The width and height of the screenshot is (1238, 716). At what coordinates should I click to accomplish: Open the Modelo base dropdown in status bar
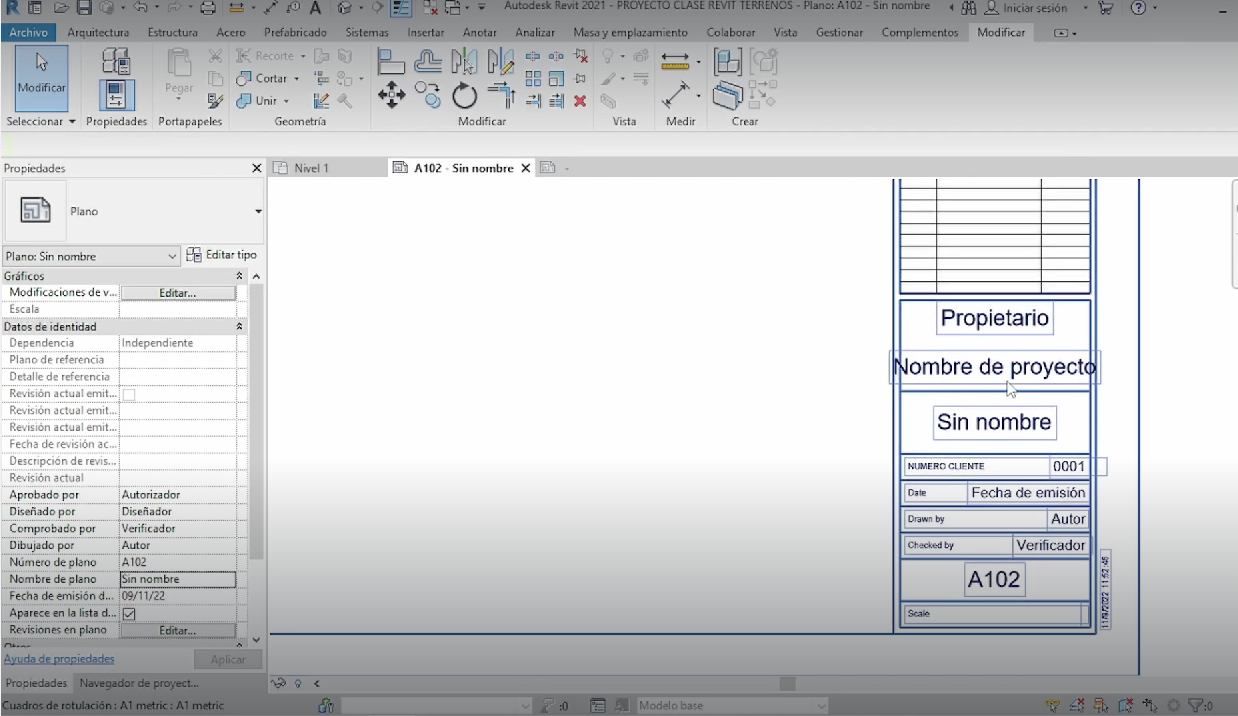click(822, 706)
